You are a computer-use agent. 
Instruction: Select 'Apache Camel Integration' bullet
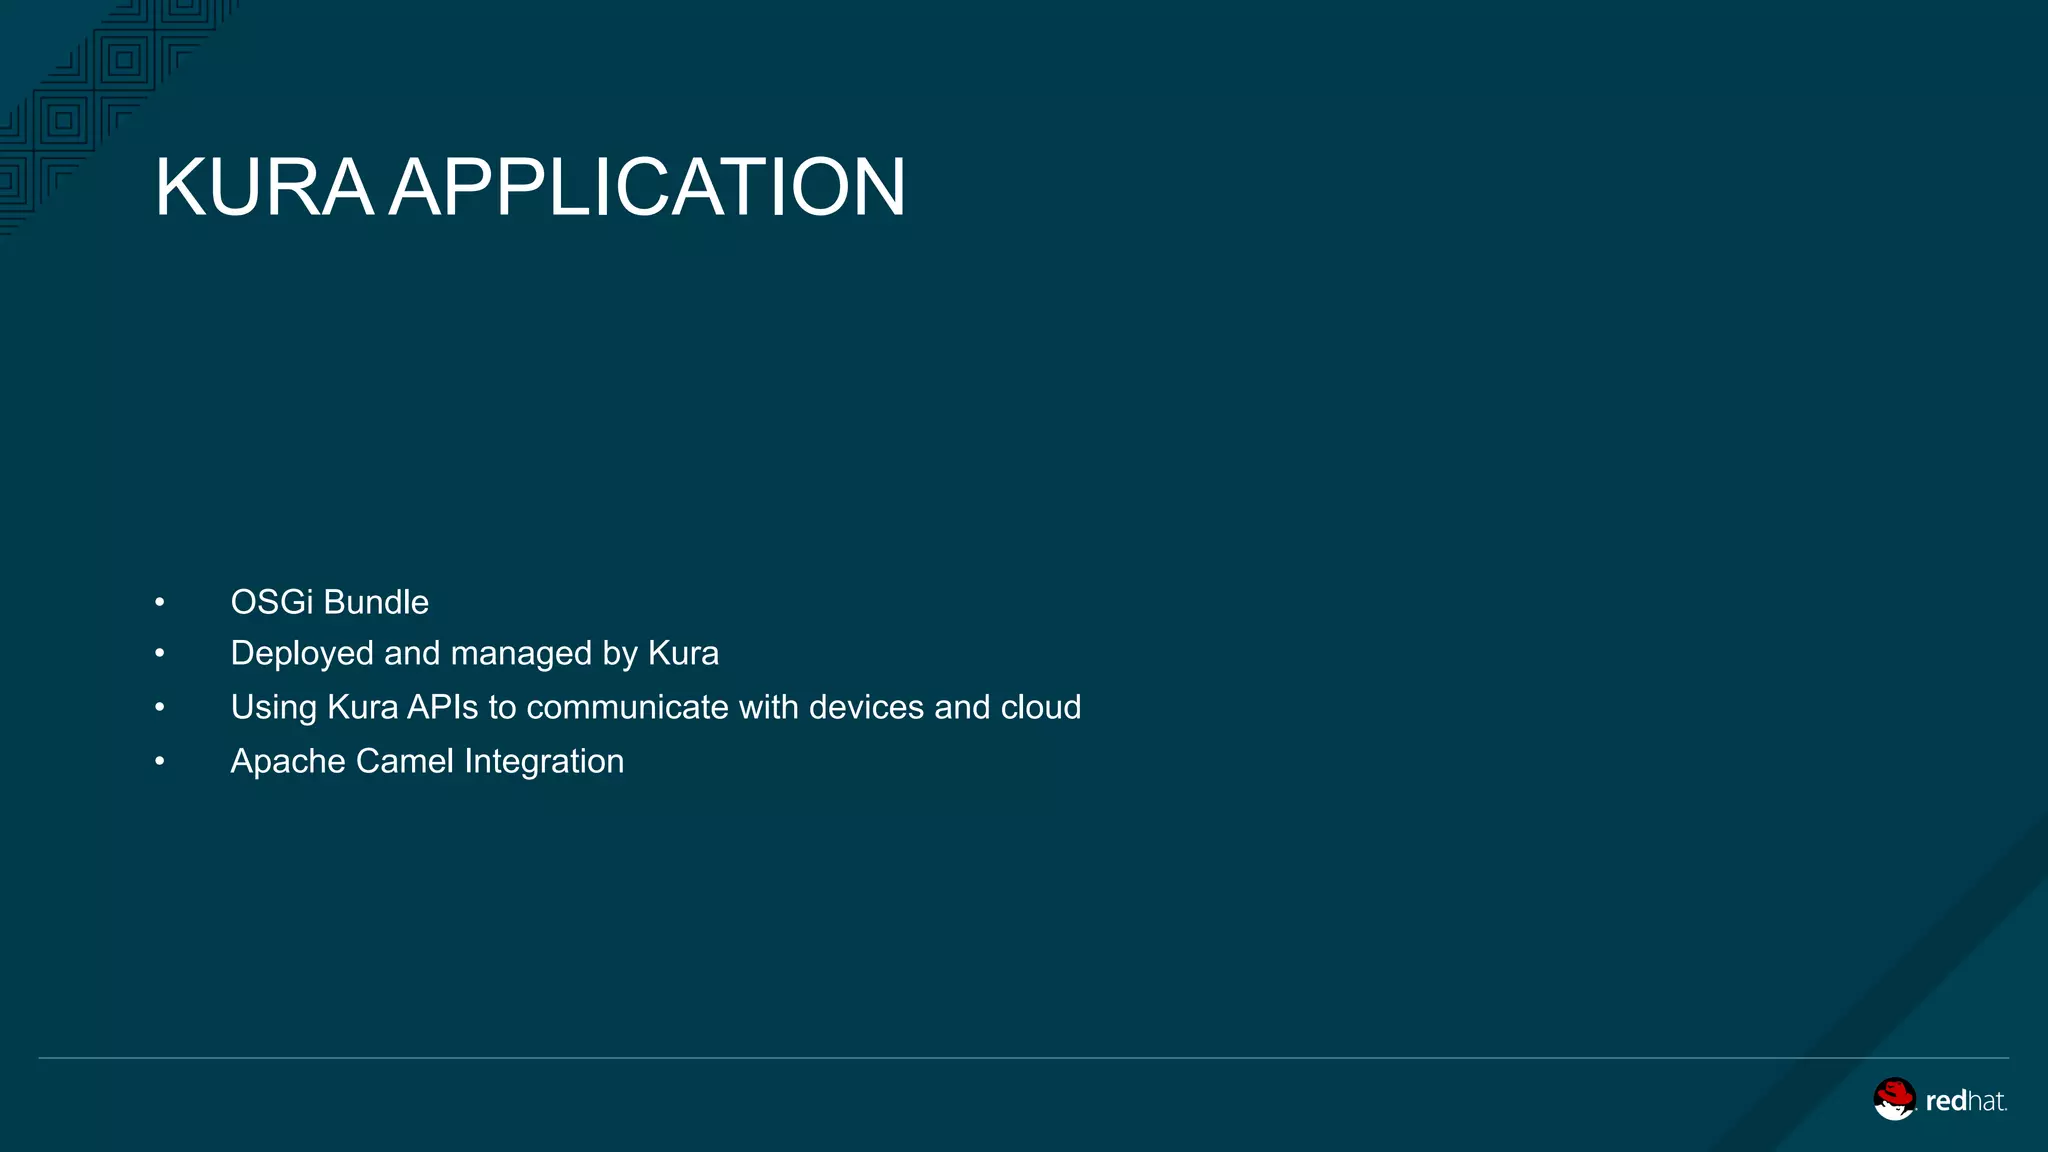(x=427, y=761)
